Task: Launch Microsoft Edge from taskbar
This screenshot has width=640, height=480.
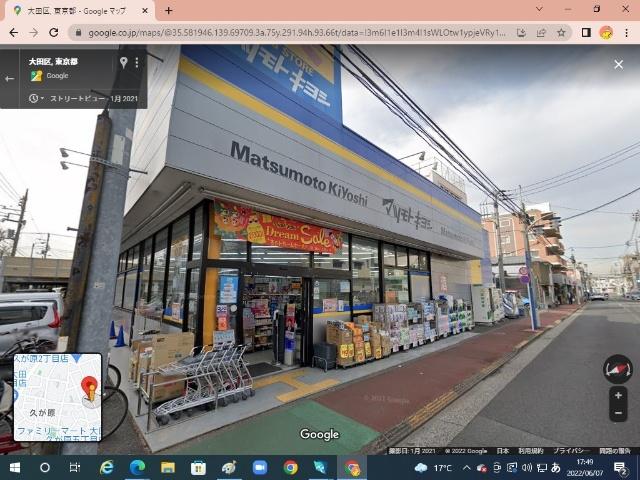Action: [137, 467]
